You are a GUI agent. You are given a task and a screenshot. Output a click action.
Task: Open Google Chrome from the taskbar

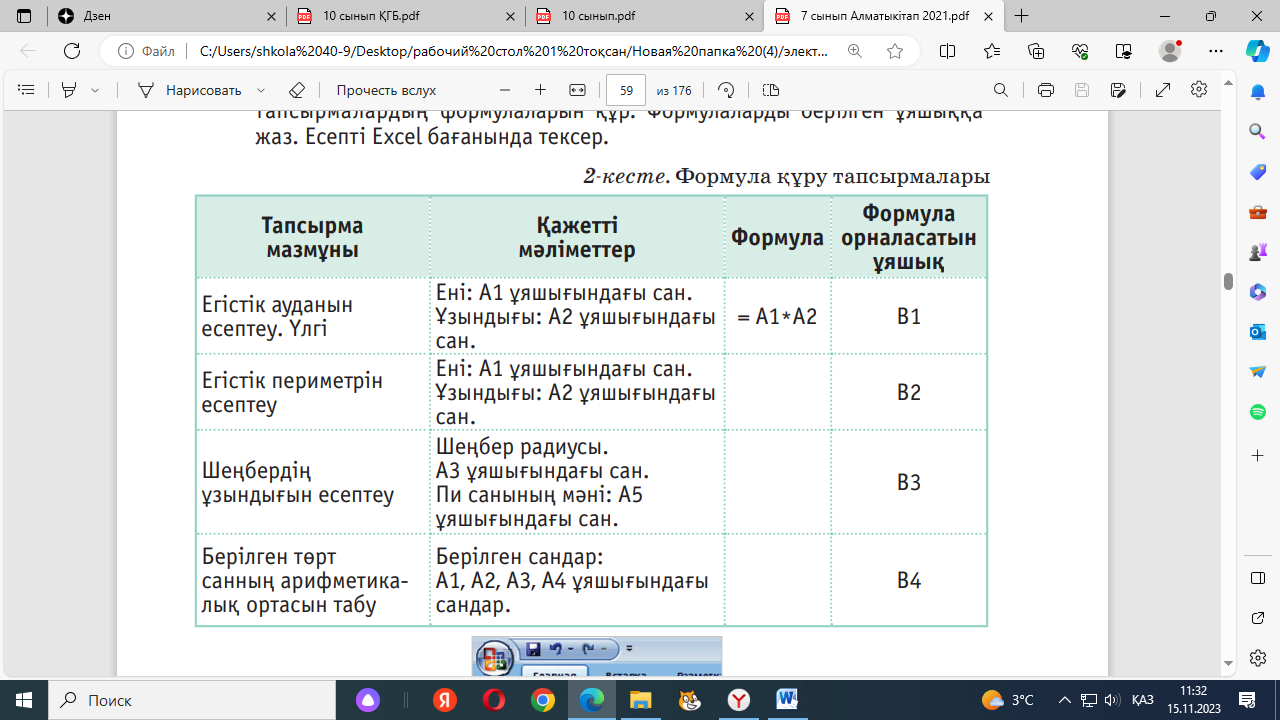(x=543, y=700)
